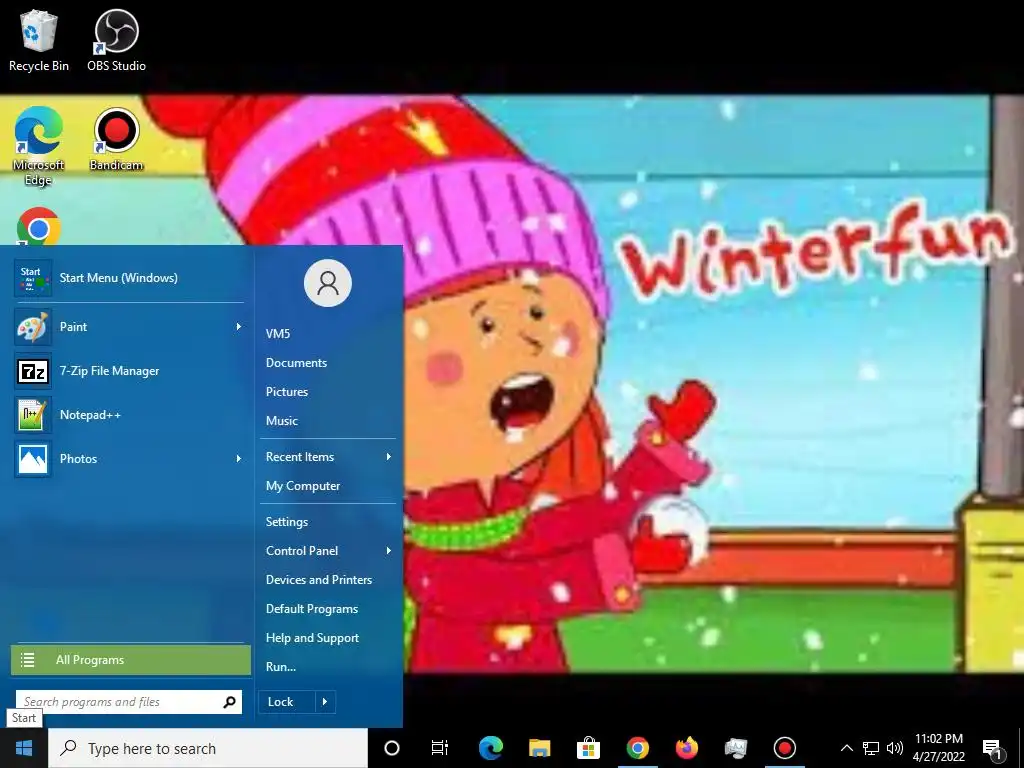
Task: Click the Paint palette icon
Action: 33,327
